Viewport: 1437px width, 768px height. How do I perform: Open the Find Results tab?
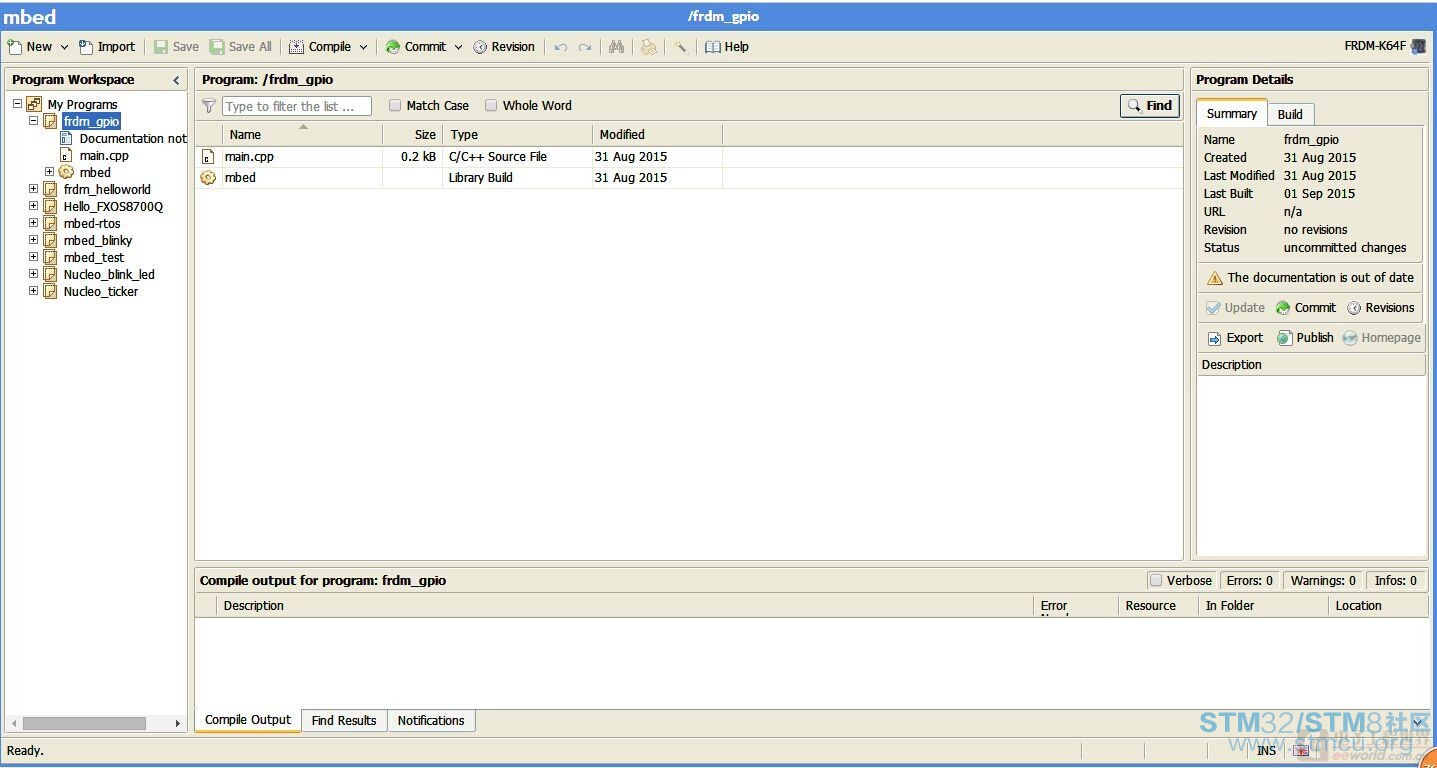point(344,721)
